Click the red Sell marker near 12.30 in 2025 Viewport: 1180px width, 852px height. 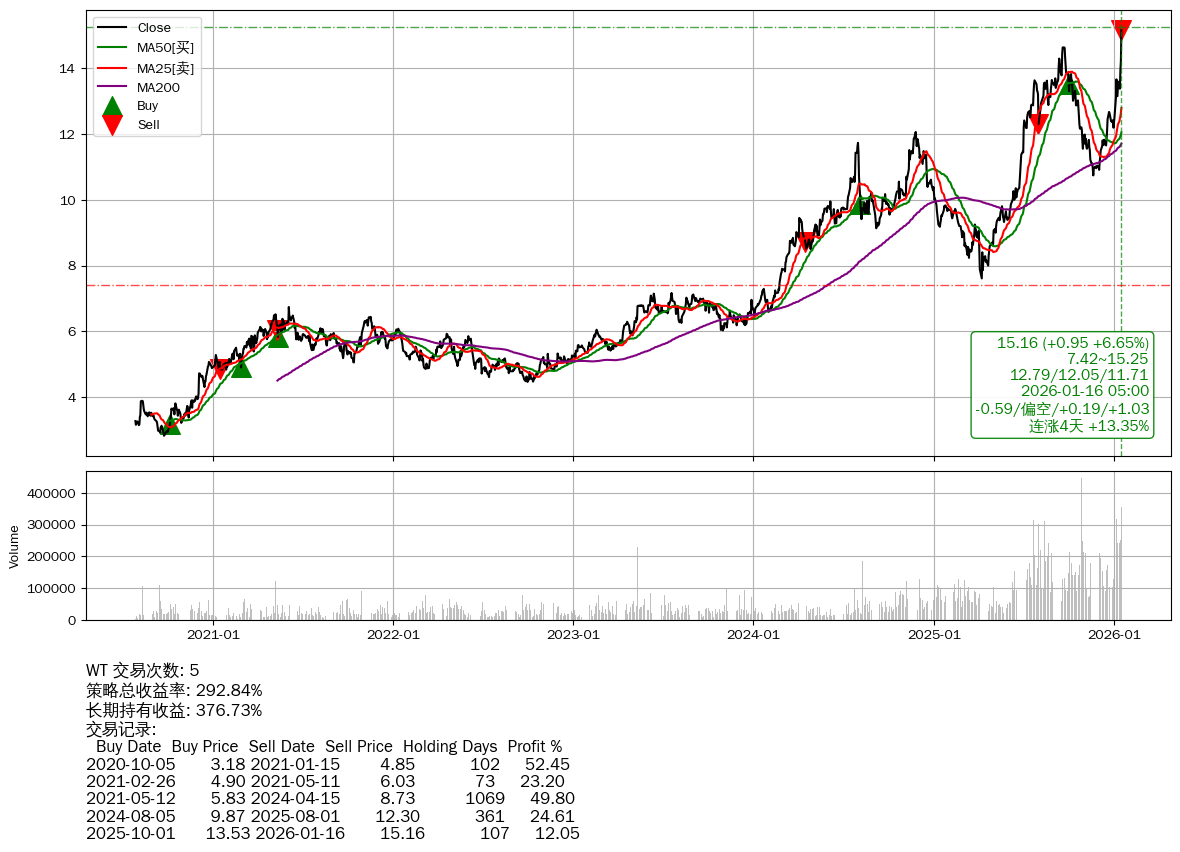pos(1038,123)
